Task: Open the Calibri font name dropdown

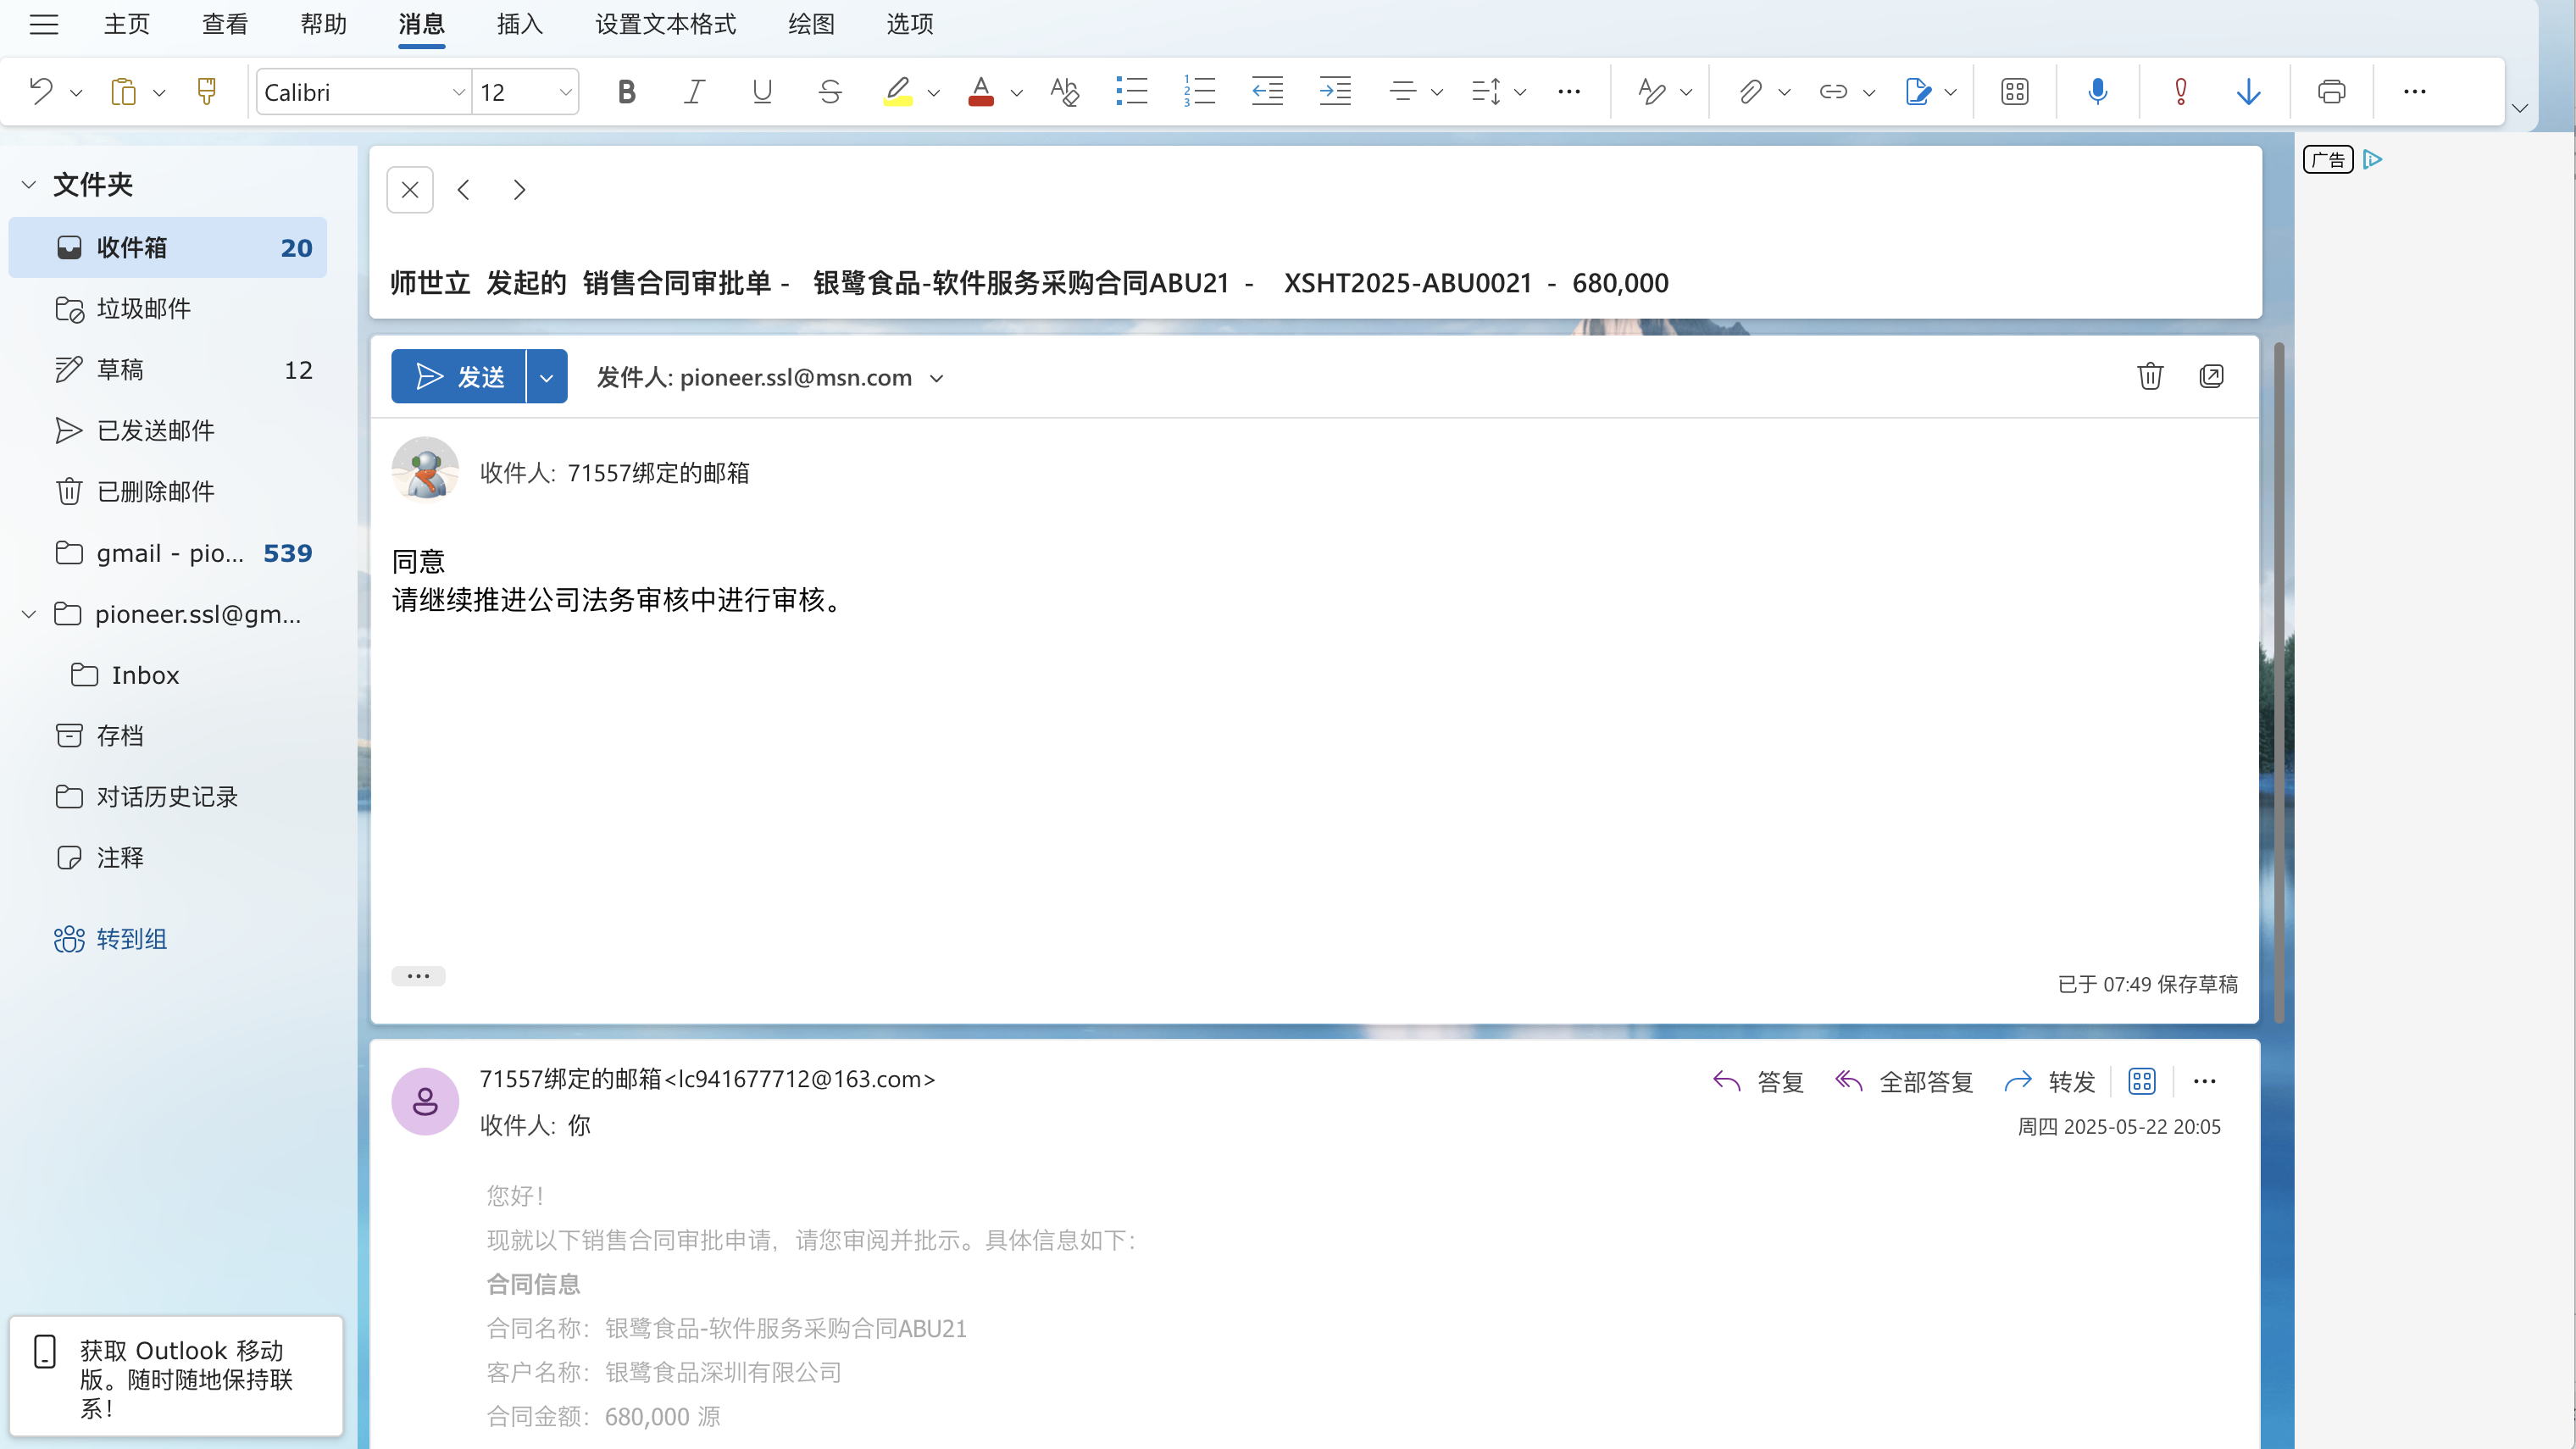Action: 459,92
